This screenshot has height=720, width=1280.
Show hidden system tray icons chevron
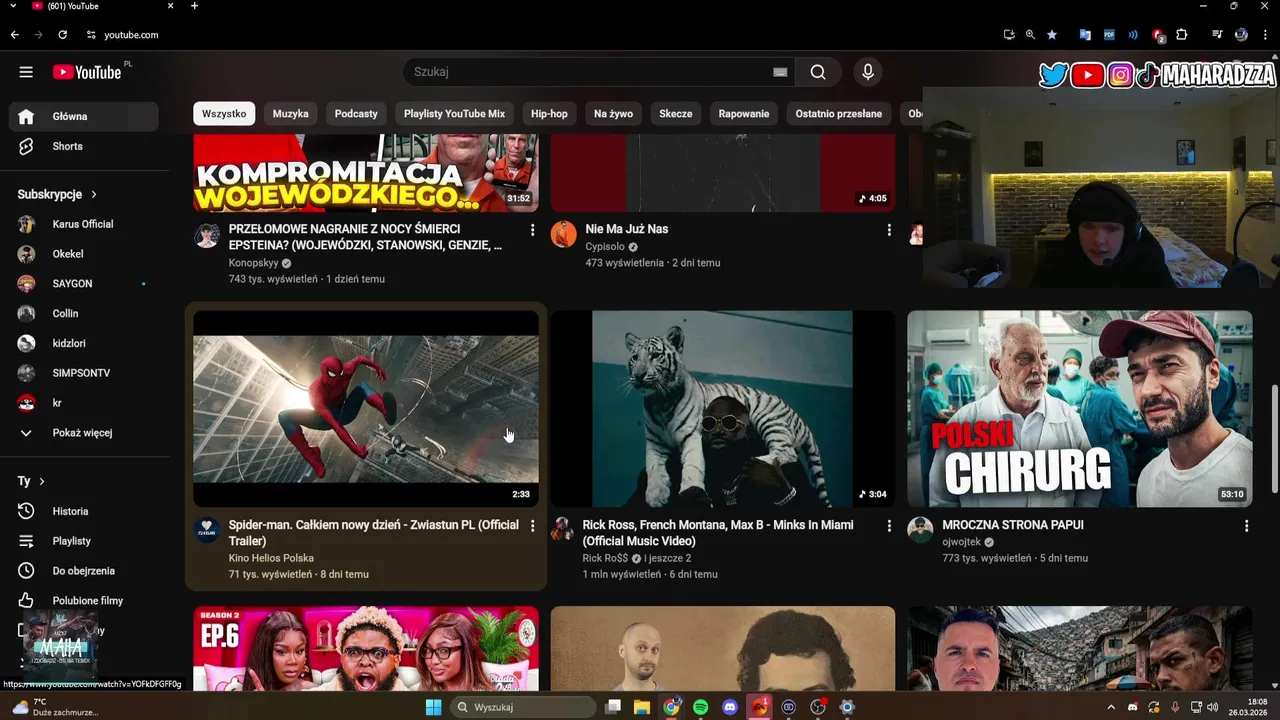click(1111, 707)
